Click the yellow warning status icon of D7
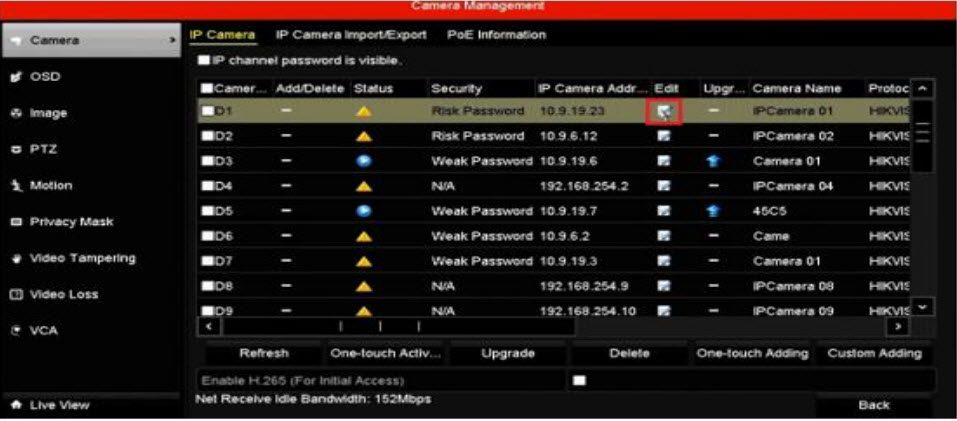 pyautogui.click(x=364, y=261)
